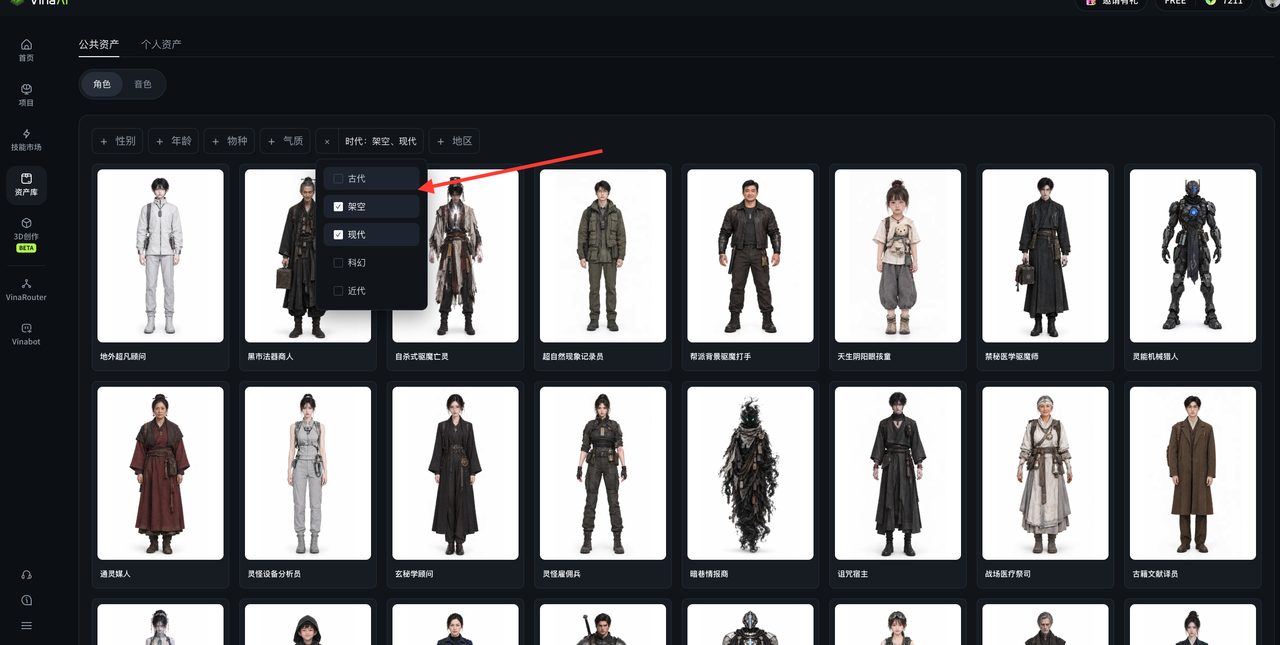Open the 地外超凡顾问 character card
1280x645 pixels.
tap(160, 267)
